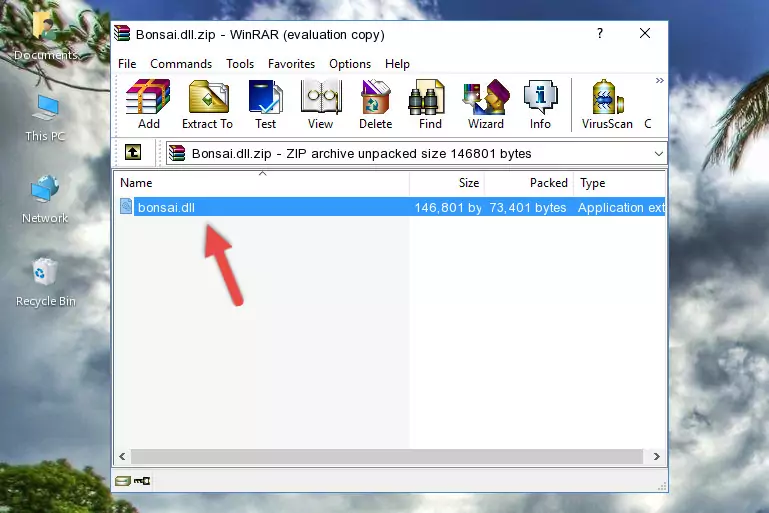Close the WinRAR window

(x=645, y=33)
